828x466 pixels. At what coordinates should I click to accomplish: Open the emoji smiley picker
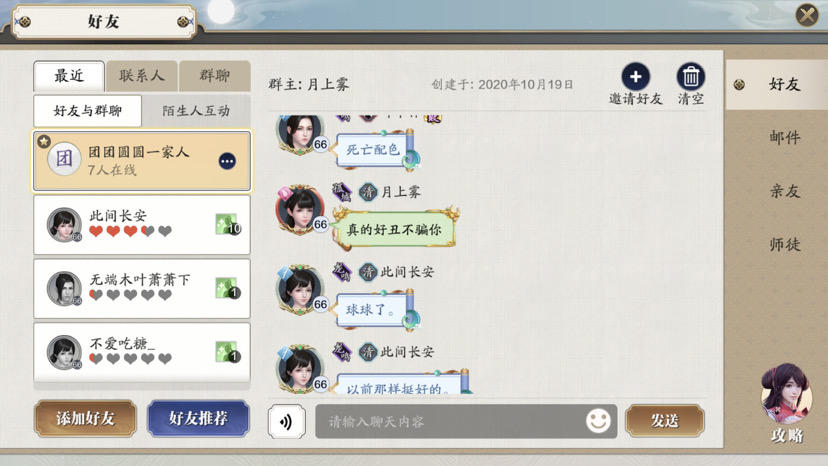pos(598,421)
